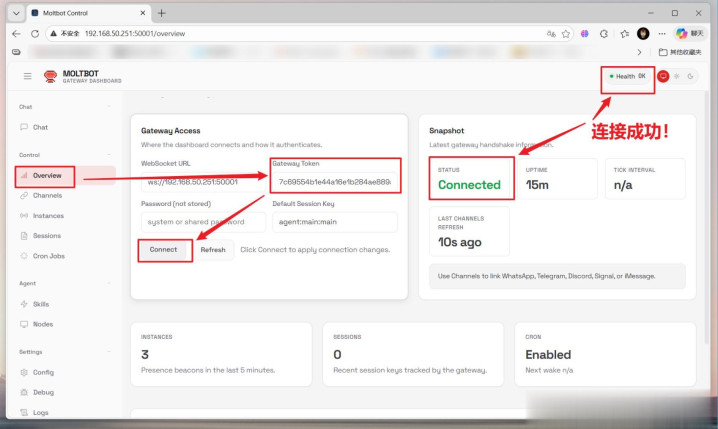Click the Nodes monitor icon

coord(24,324)
